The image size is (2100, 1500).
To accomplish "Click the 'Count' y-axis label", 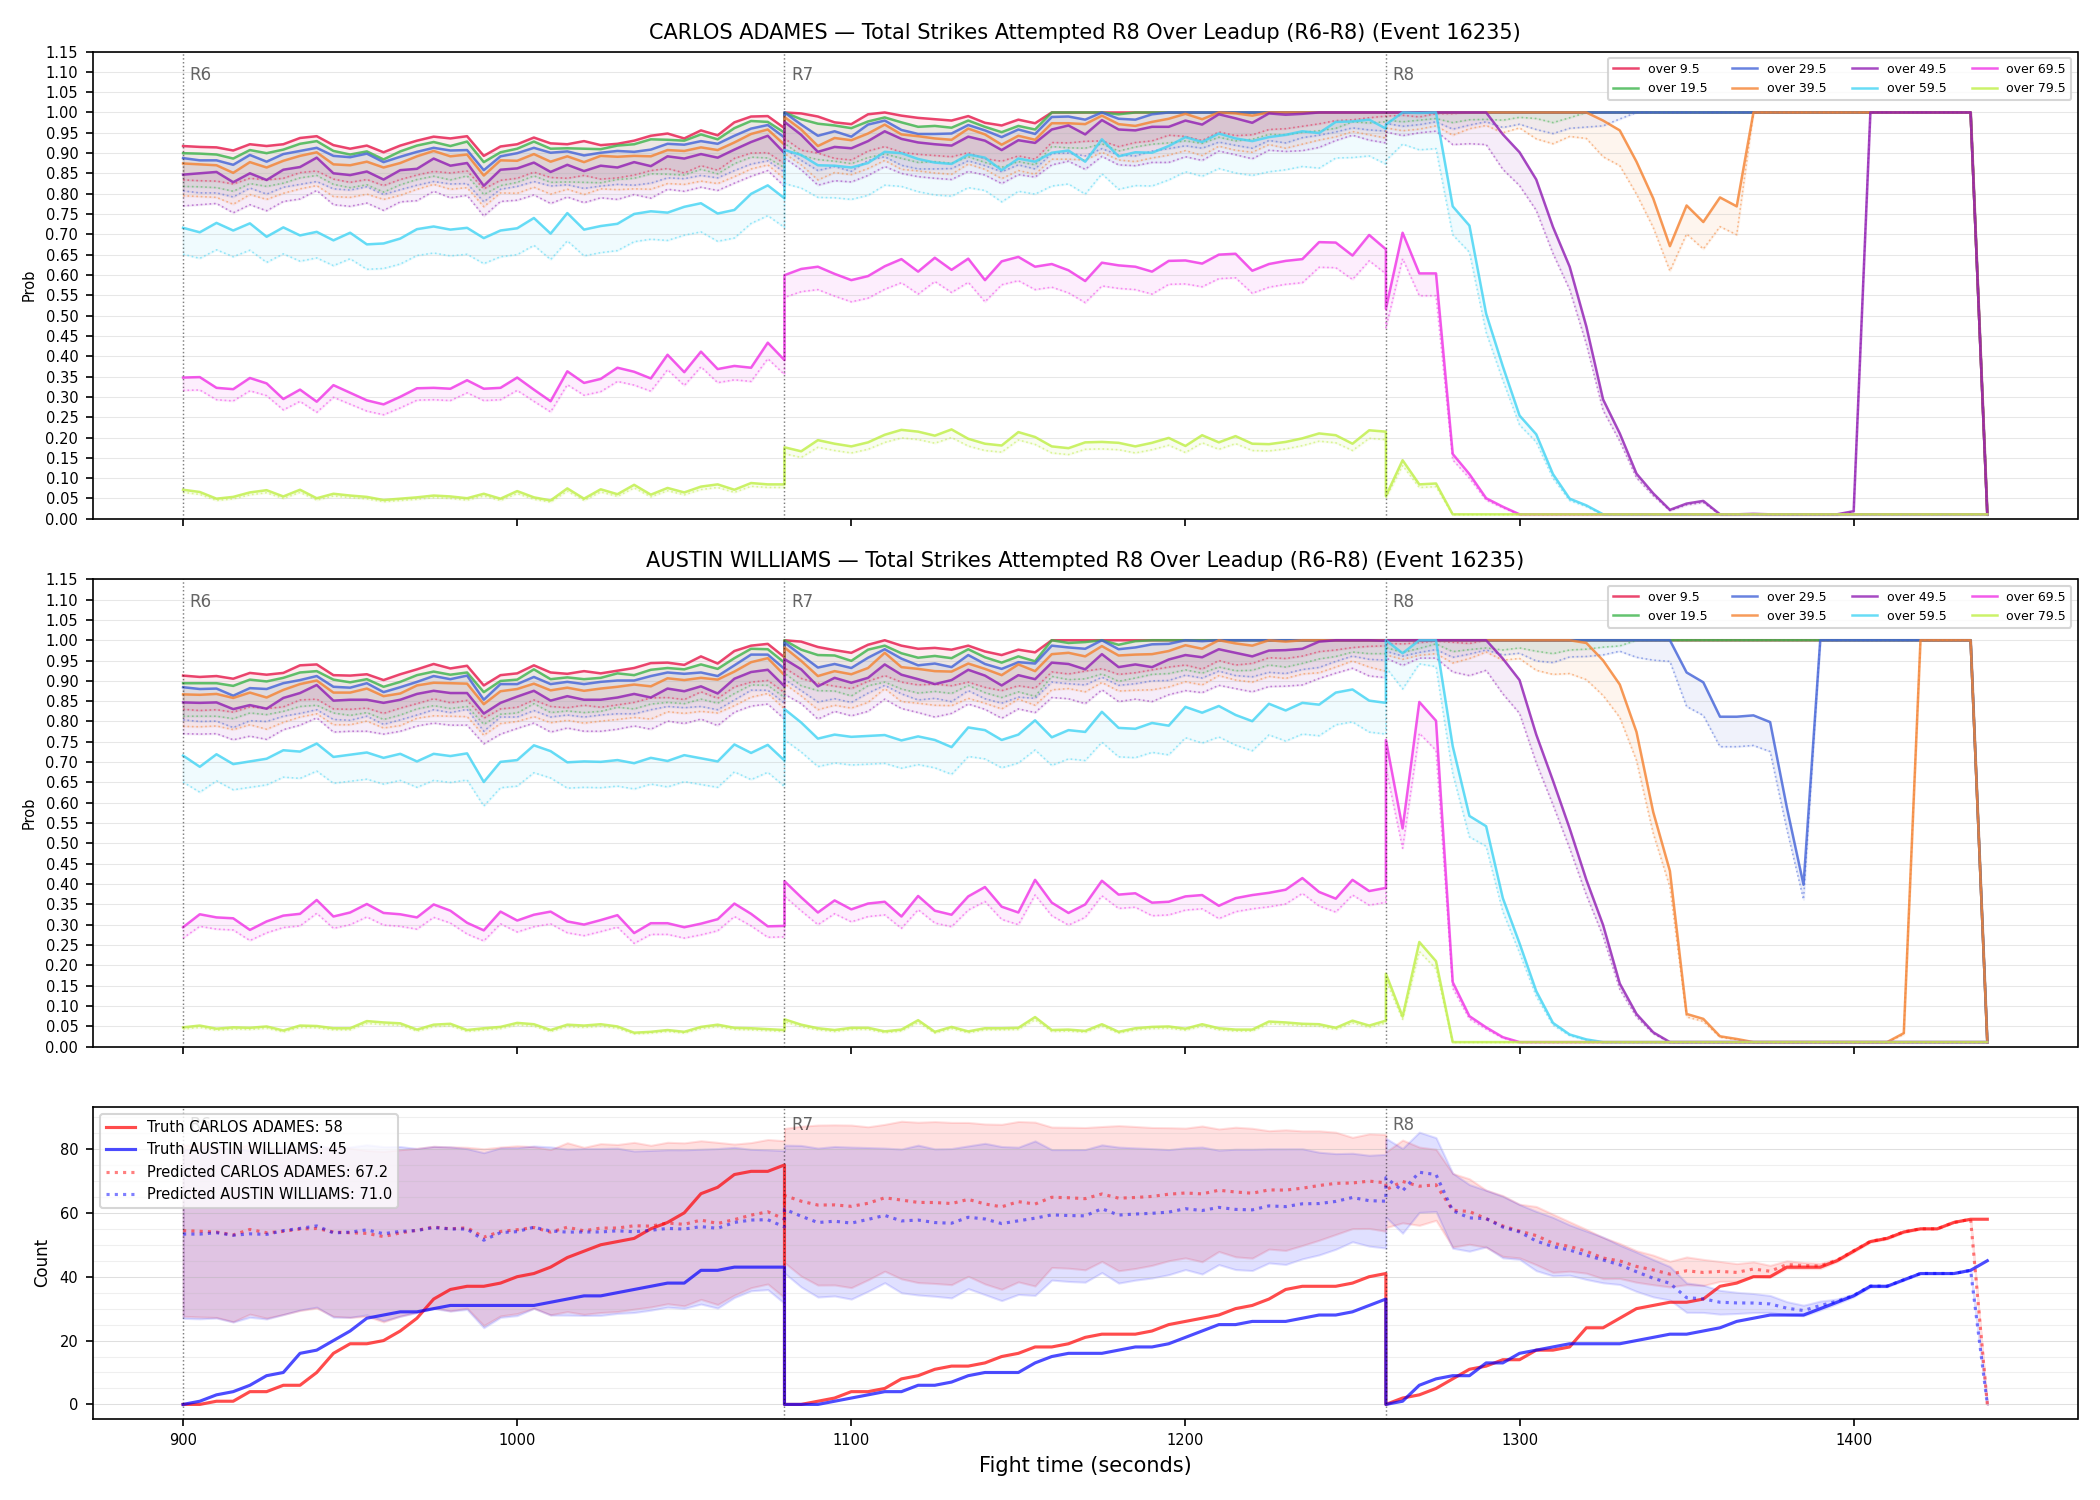I will [x=41, y=1263].
